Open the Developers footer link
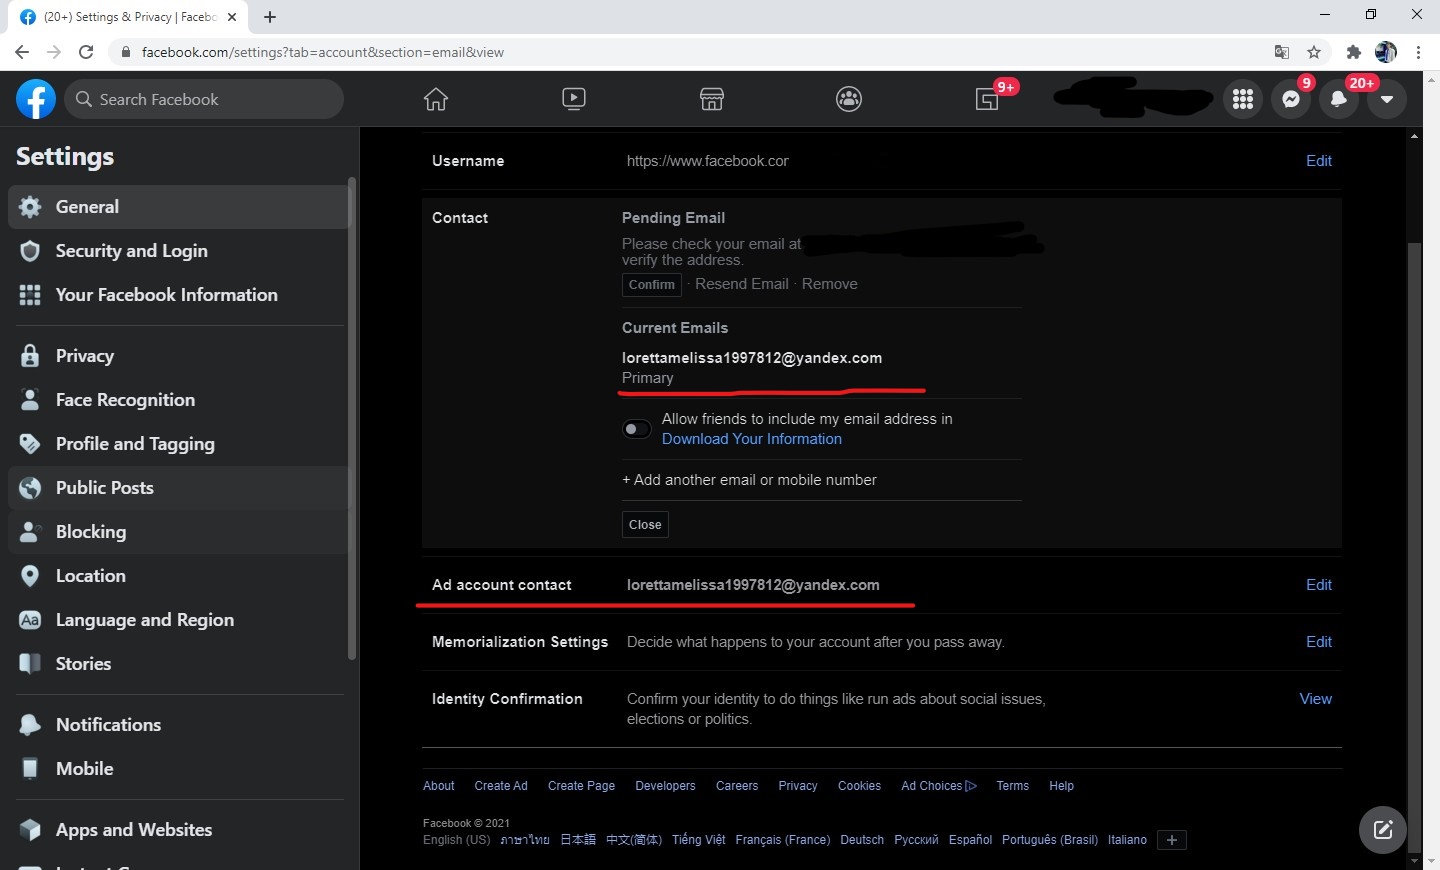The width and height of the screenshot is (1440, 870). point(665,786)
